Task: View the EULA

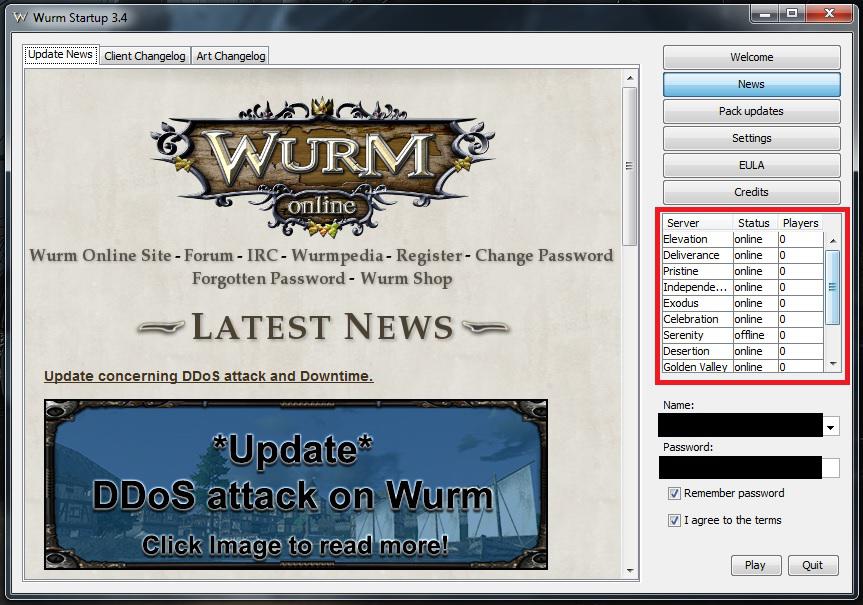Action: [x=751, y=165]
